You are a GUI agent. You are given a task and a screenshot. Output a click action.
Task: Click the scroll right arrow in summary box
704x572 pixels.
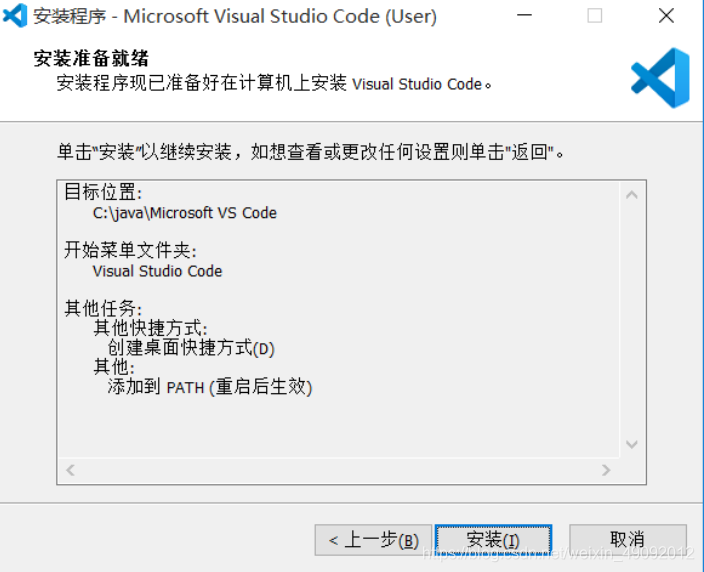(x=606, y=470)
